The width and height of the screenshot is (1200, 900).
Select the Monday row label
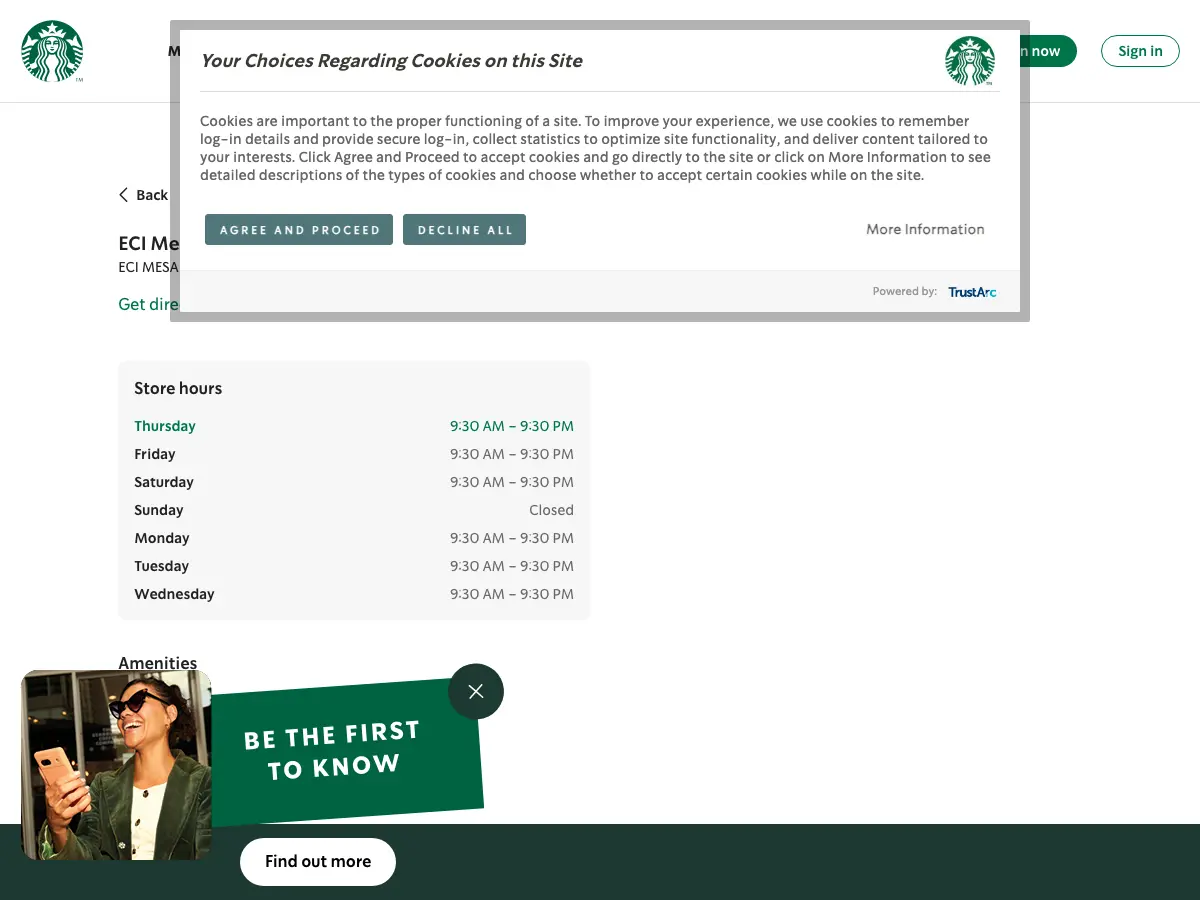tap(162, 538)
